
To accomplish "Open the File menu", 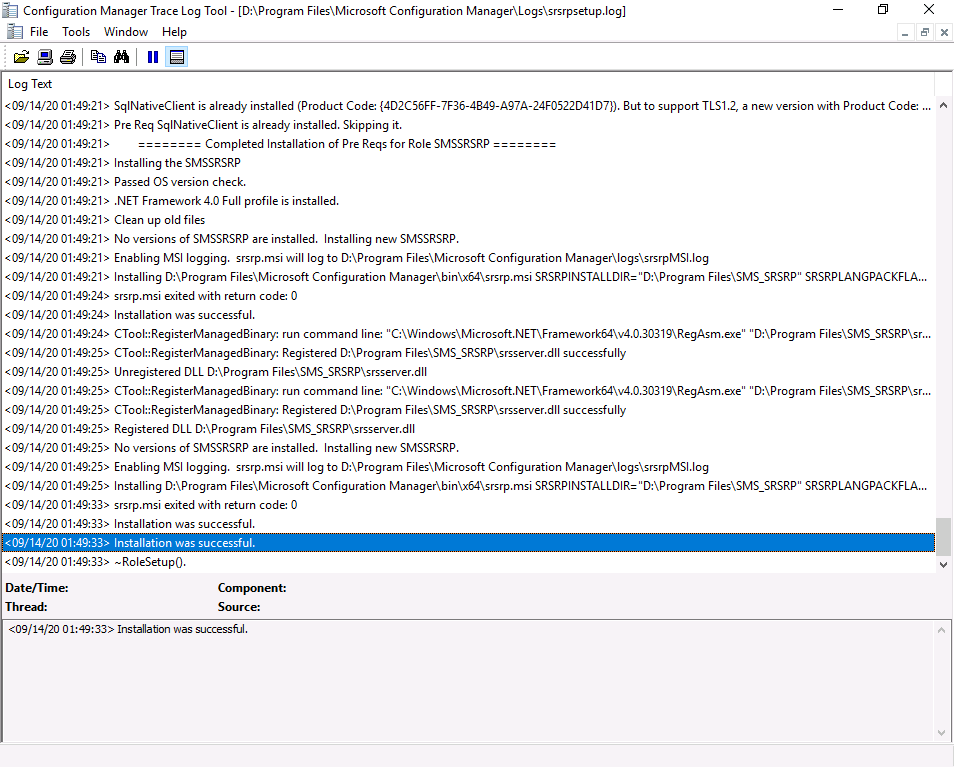I will click(39, 32).
